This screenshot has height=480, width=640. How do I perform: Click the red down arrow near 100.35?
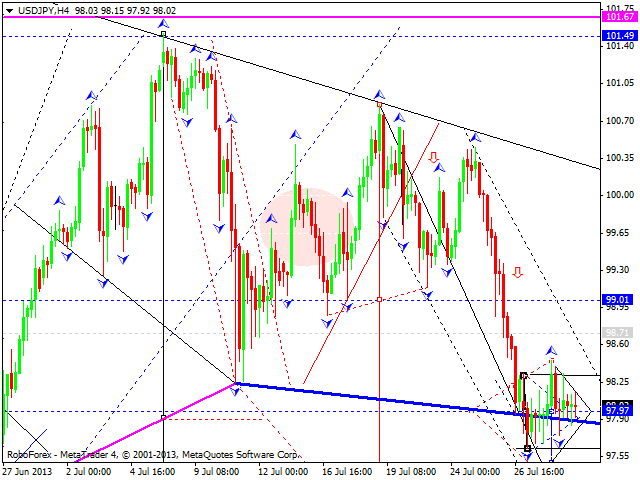coord(433,157)
